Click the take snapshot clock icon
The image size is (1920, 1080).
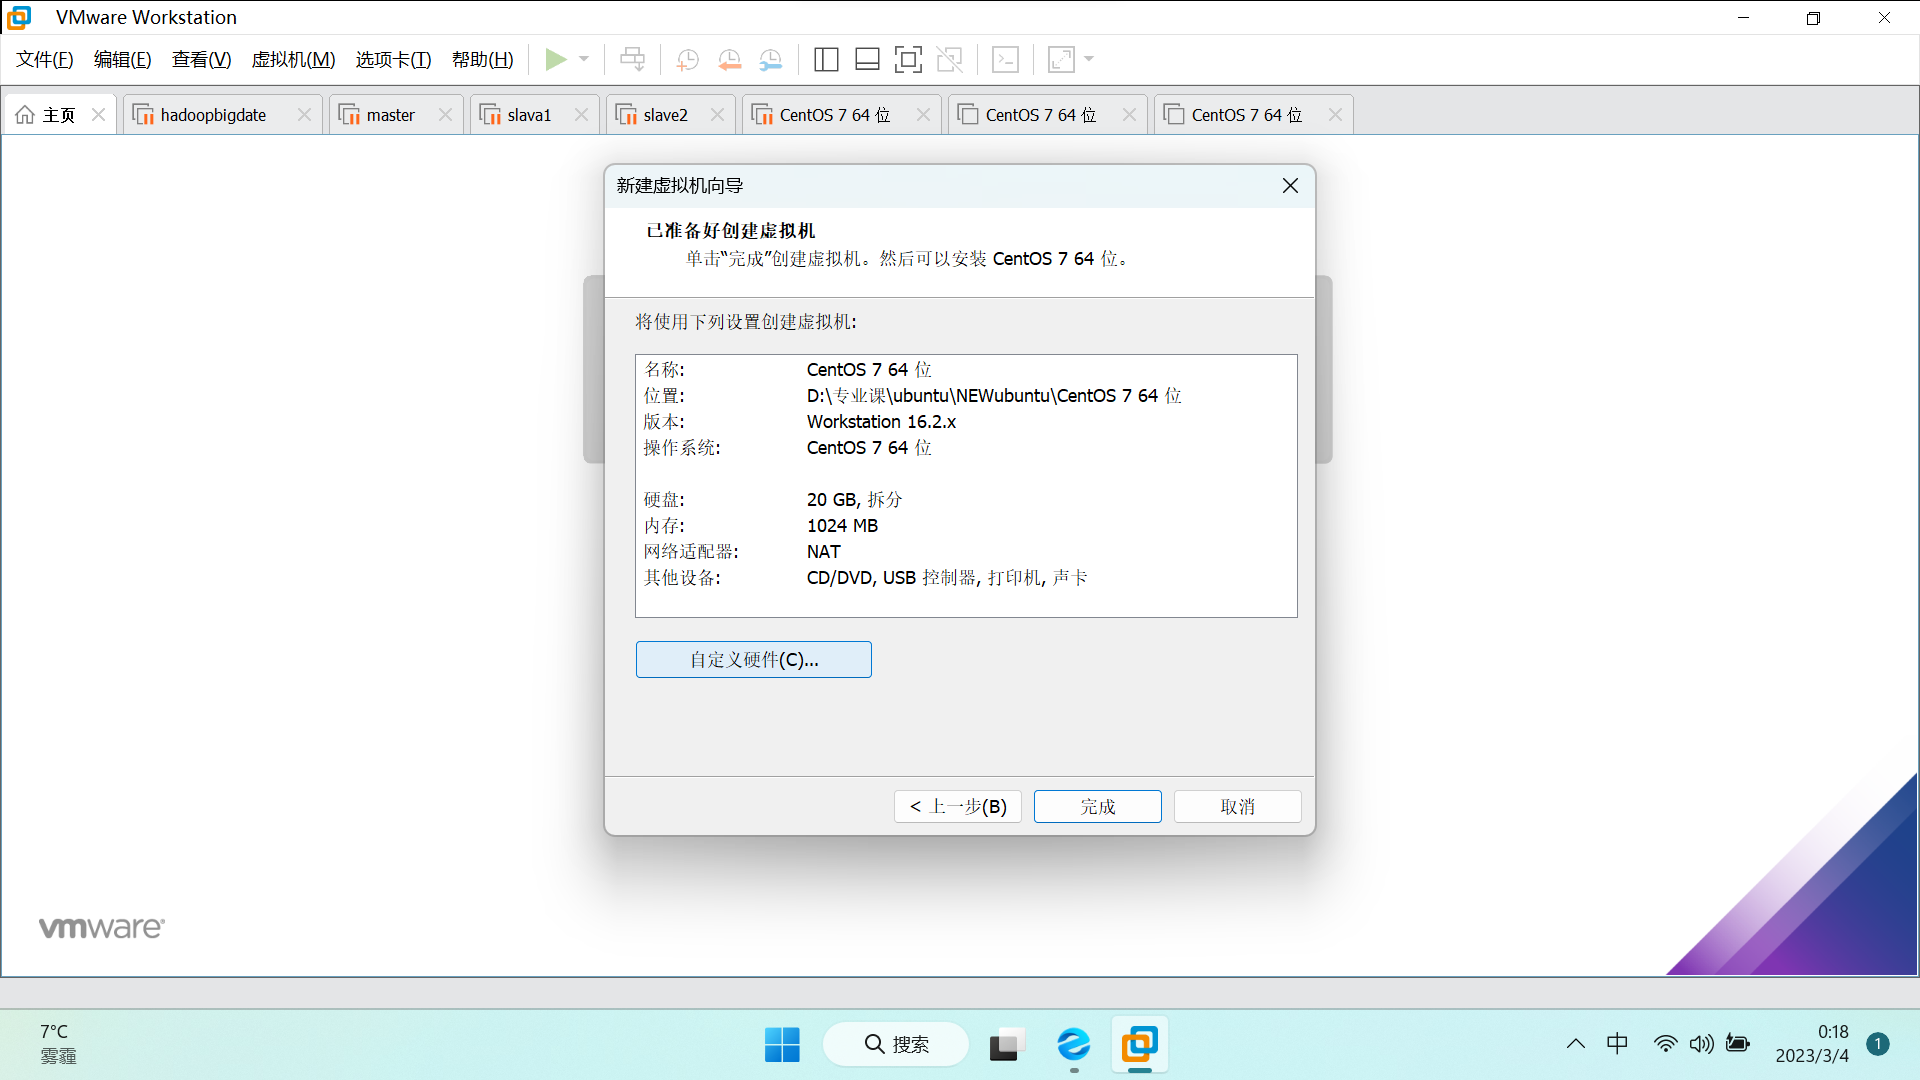click(687, 60)
